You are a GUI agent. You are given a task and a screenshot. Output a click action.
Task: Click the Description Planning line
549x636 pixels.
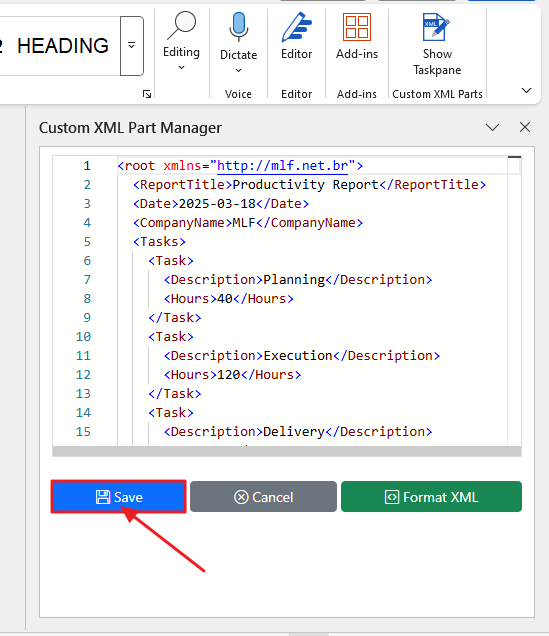[298, 280]
